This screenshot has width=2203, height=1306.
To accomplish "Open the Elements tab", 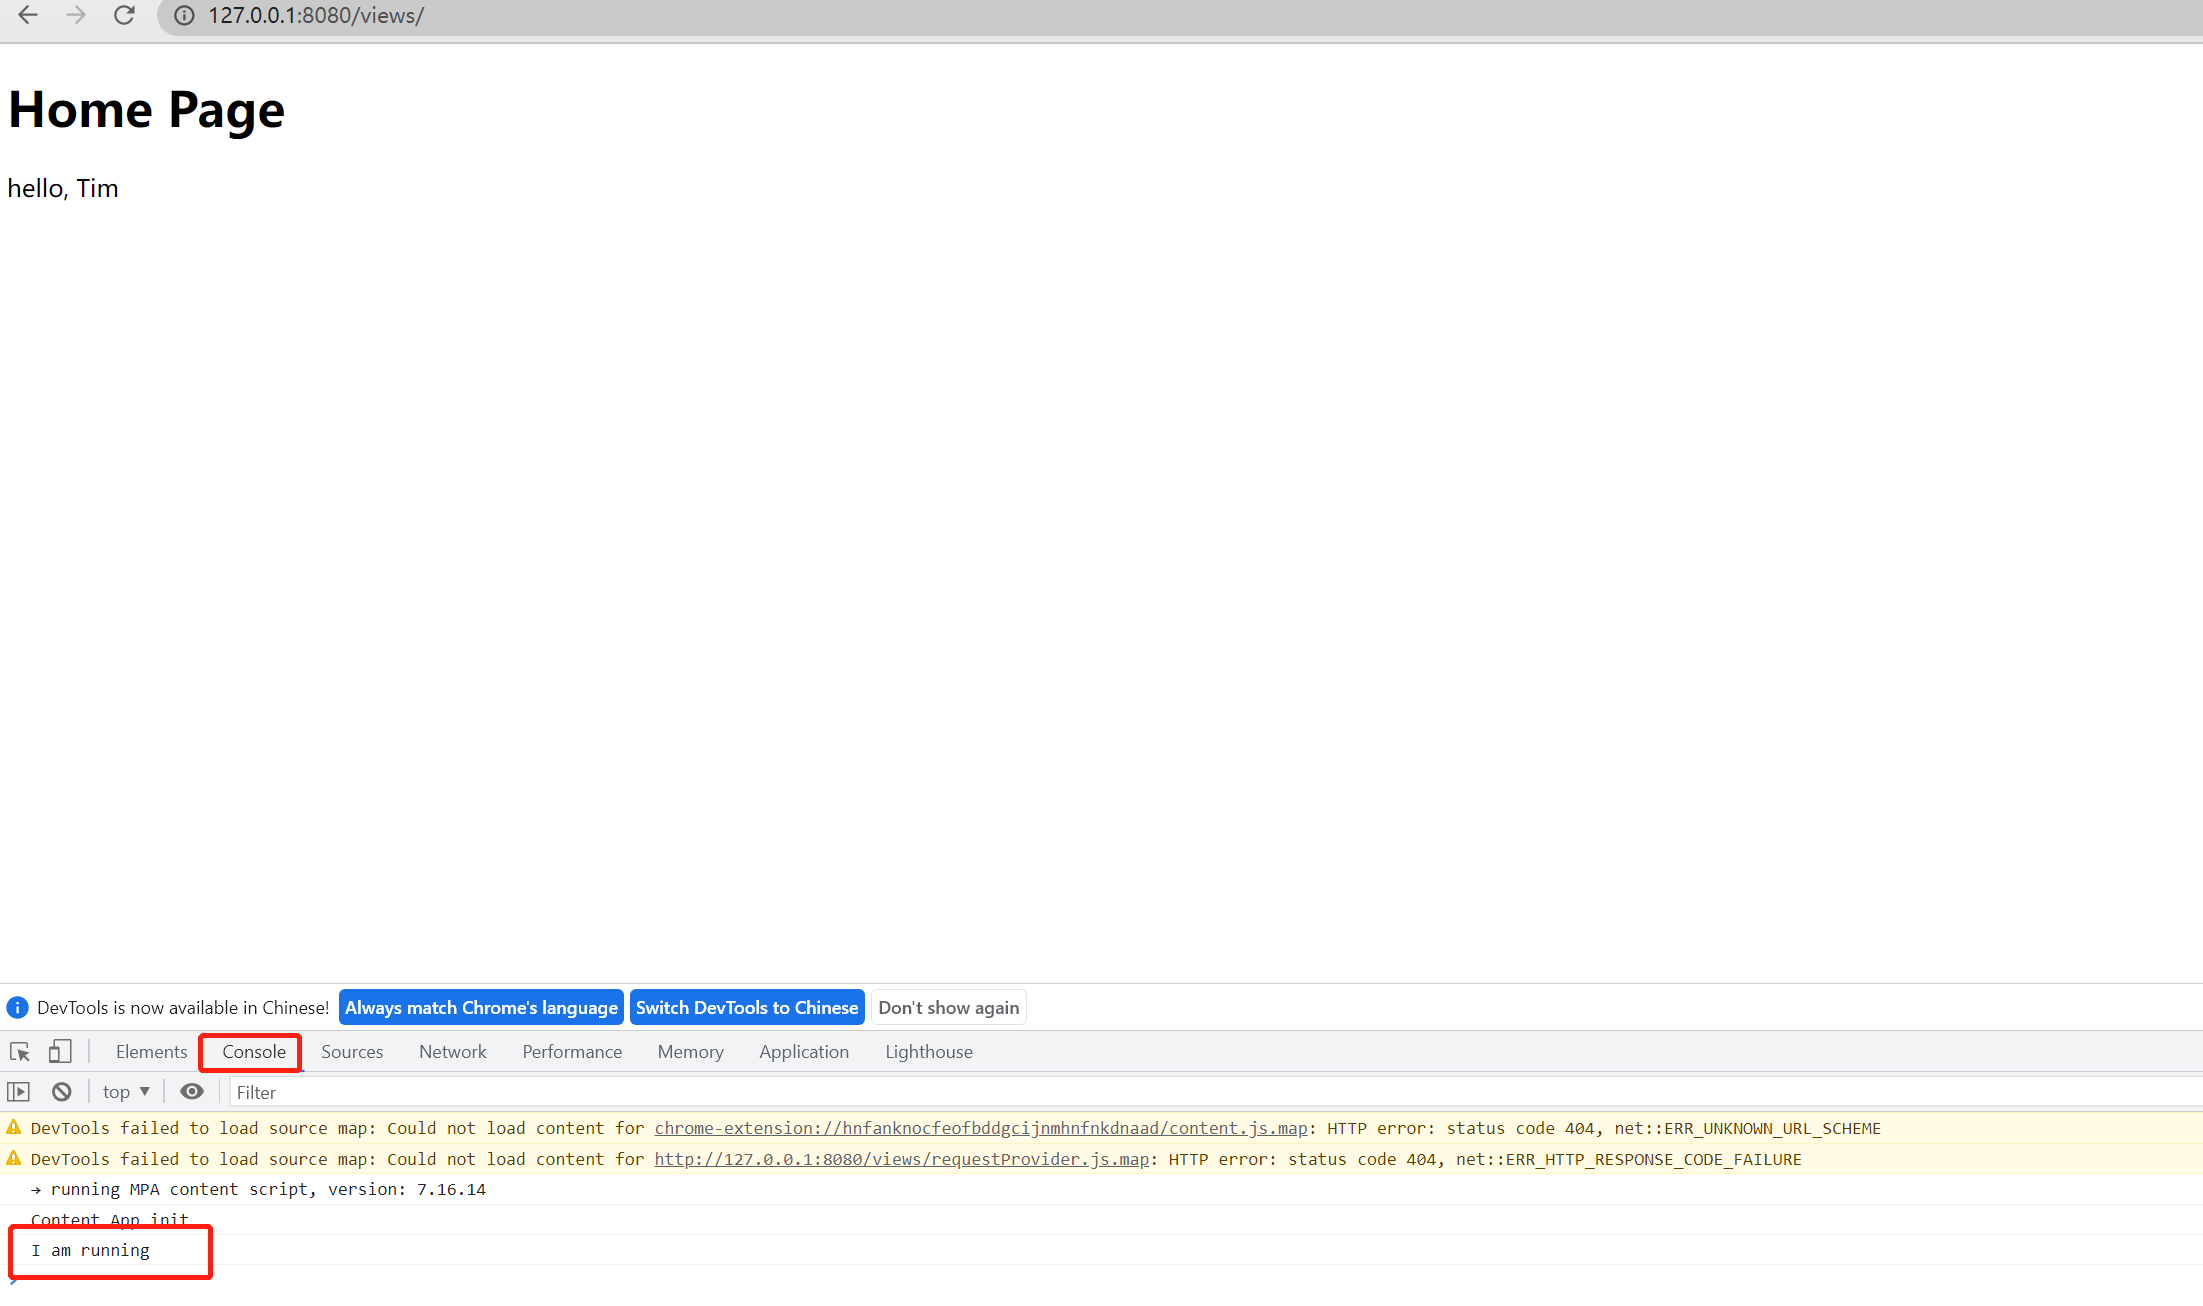I will click(x=151, y=1052).
